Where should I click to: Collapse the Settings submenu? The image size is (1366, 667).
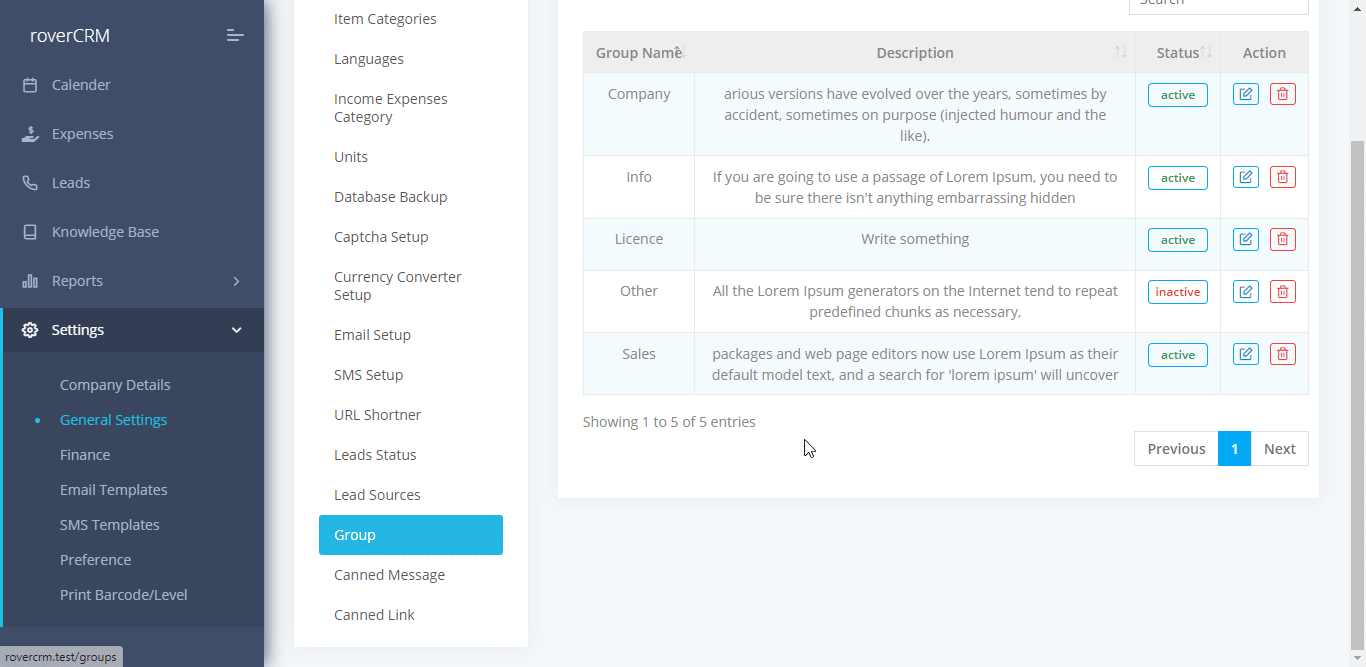coord(236,330)
